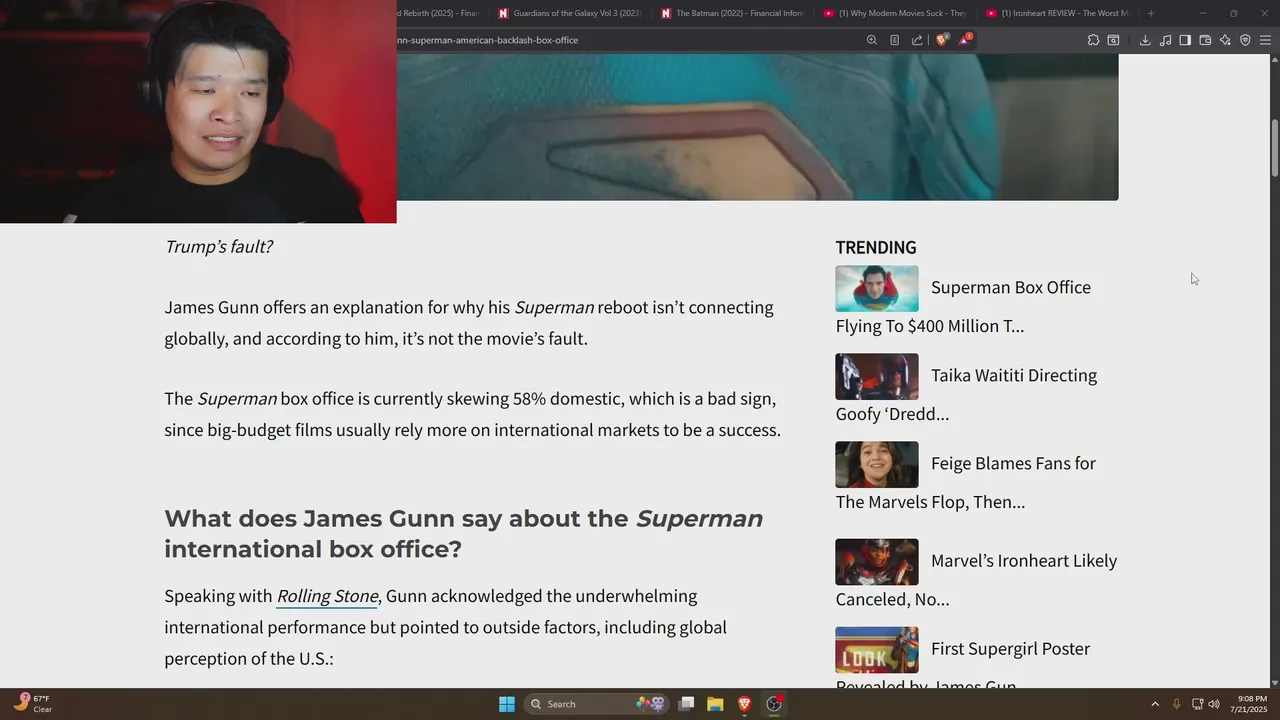Open Marvel's Ironheart Likely Canceled article
This screenshot has height=720, width=1280.
point(976,579)
